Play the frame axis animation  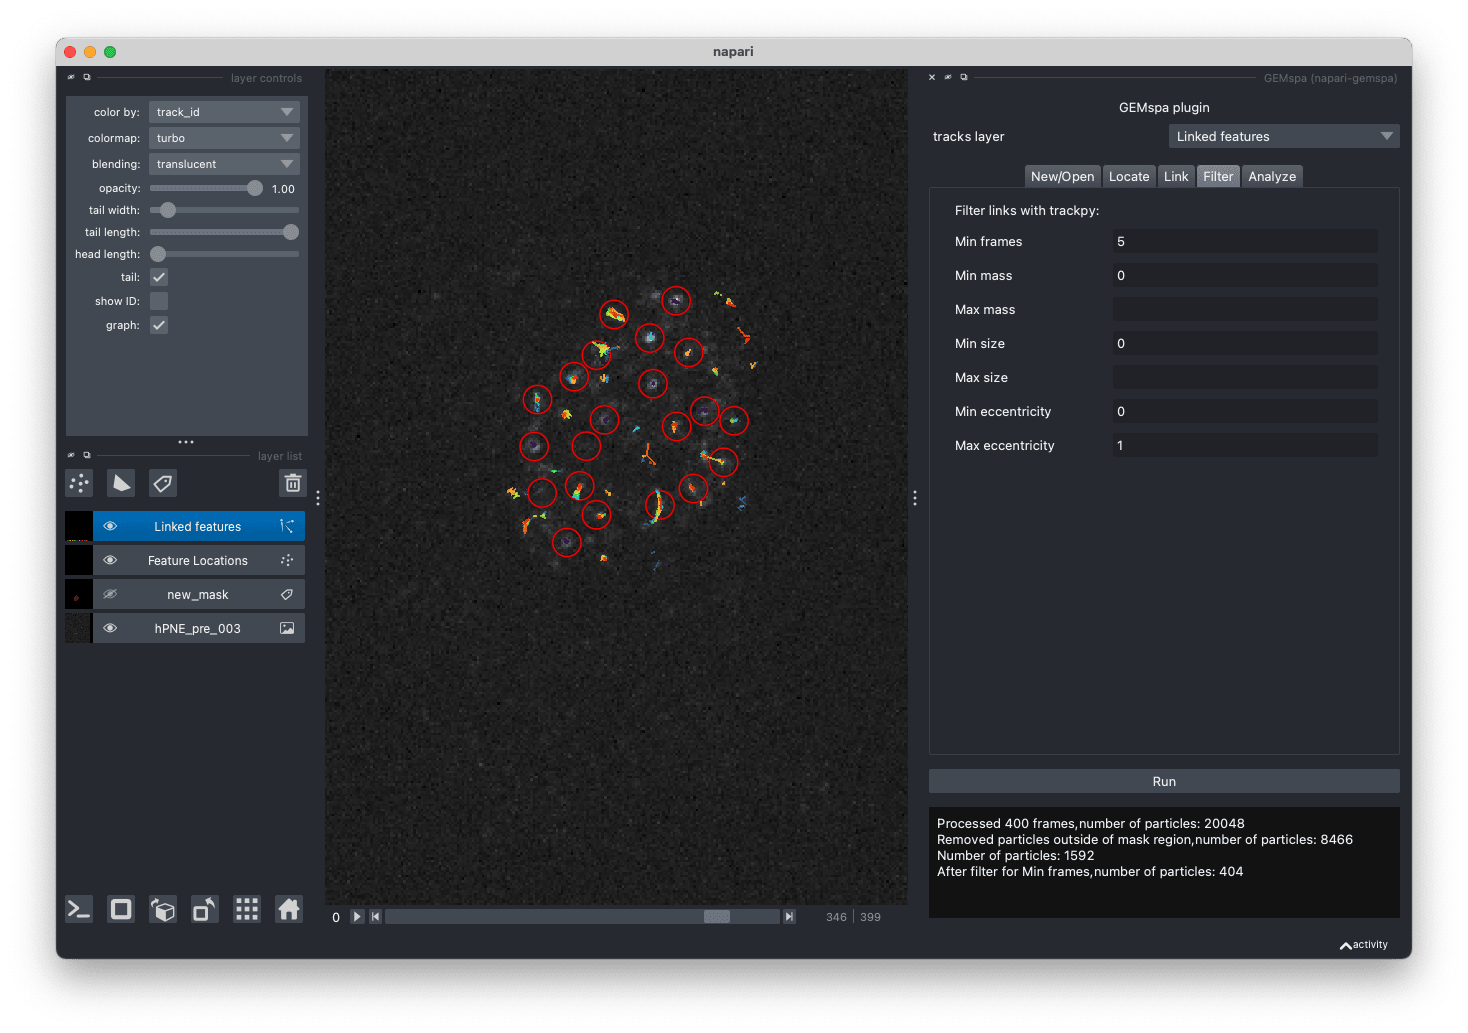click(x=357, y=917)
